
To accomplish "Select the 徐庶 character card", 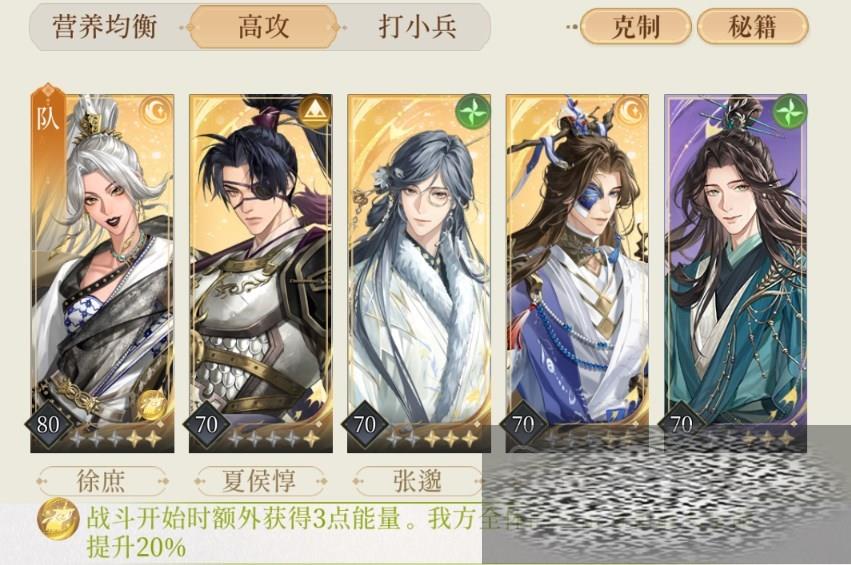I will pyautogui.click(x=102, y=273).
